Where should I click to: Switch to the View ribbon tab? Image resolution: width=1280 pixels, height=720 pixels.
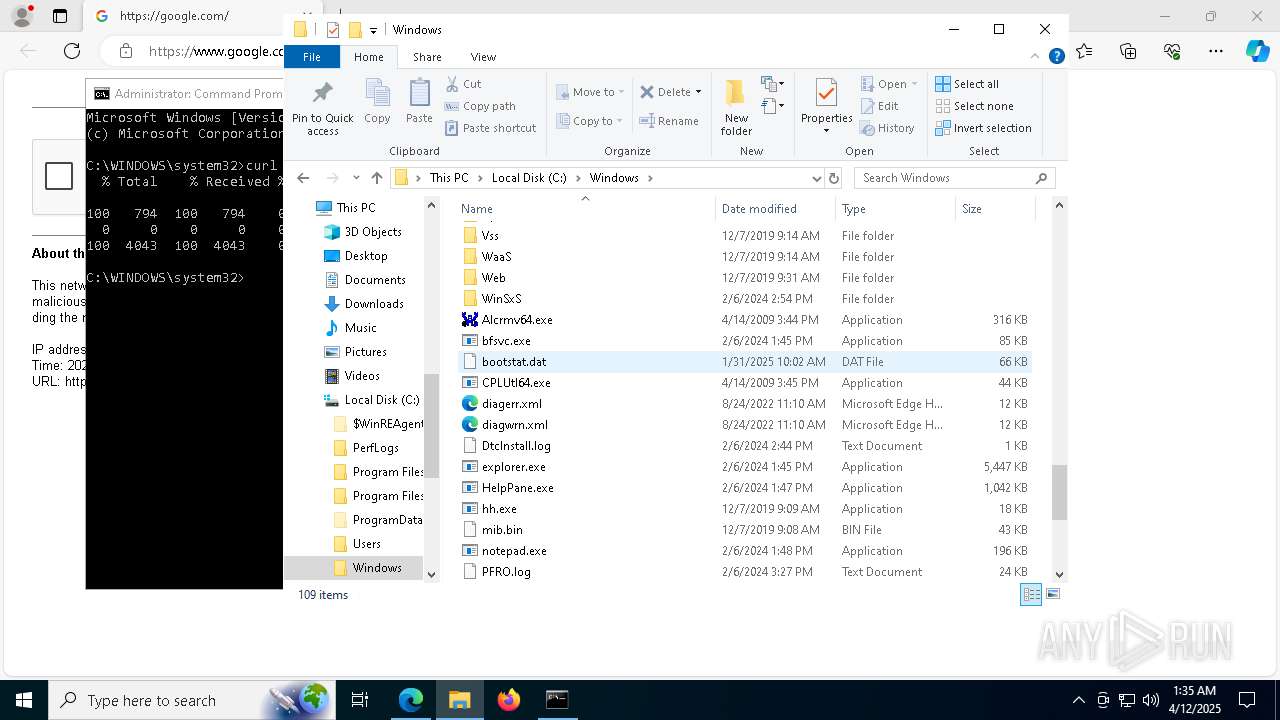[x=483, y=57]
